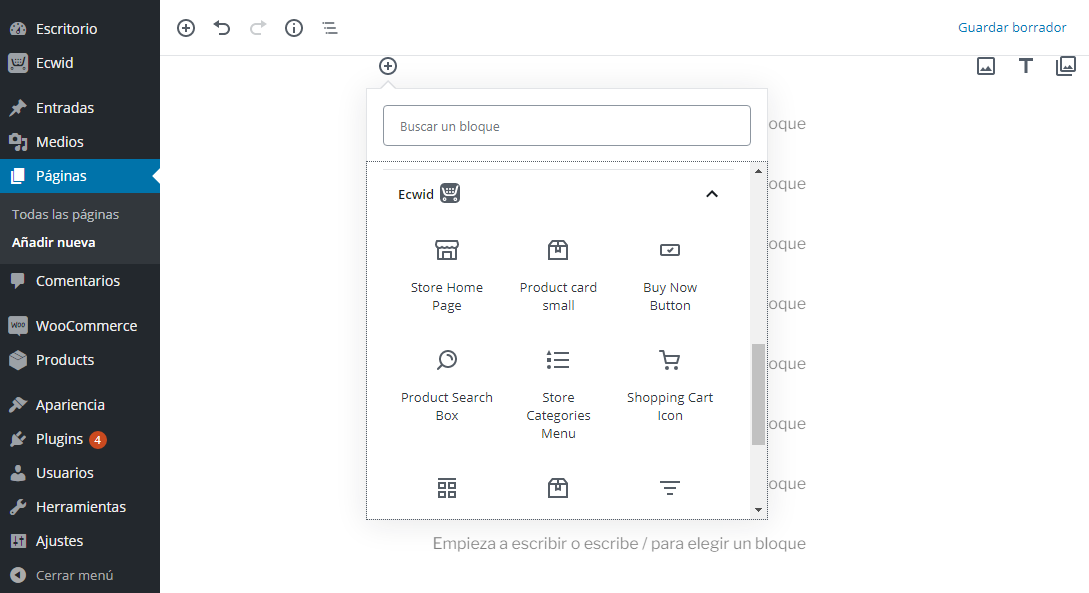Screen dimensions: 1089x593
Task: Insert the Product Search Box block
Action: click(447, 386)
